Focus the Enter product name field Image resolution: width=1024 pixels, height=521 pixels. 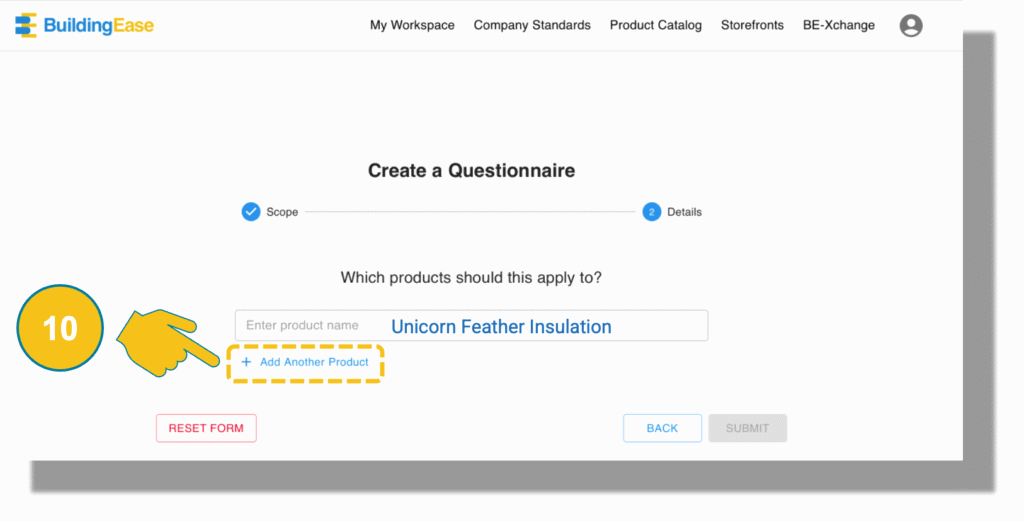click(472, 325)
